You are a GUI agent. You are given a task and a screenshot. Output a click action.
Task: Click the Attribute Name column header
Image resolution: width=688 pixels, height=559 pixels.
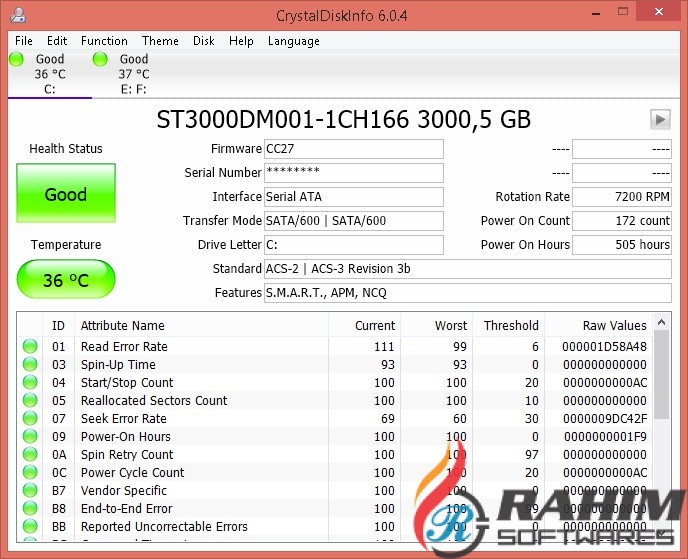pos(123,325)
